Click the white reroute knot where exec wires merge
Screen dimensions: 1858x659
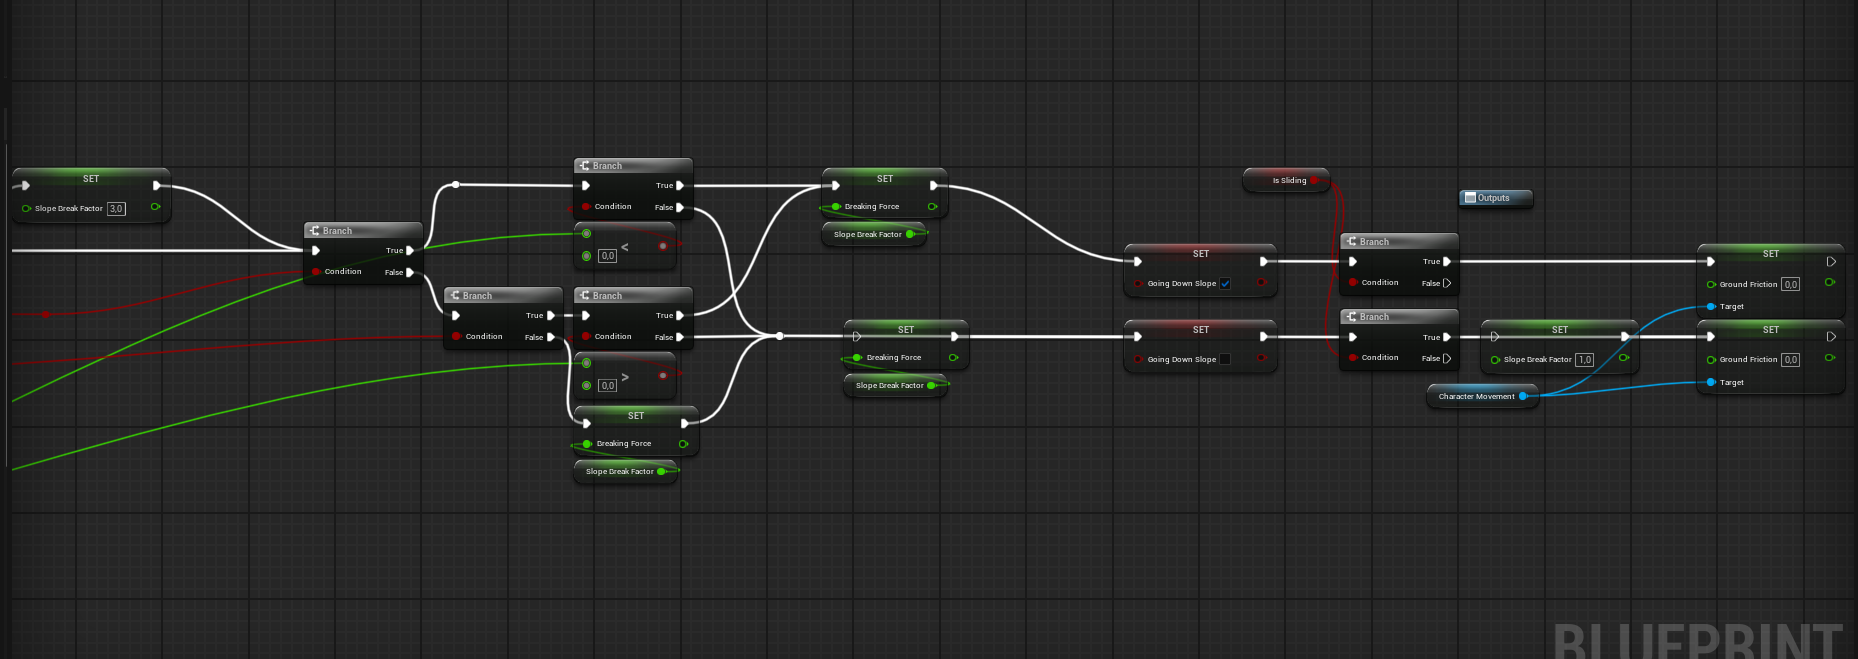tap(779, 336)
